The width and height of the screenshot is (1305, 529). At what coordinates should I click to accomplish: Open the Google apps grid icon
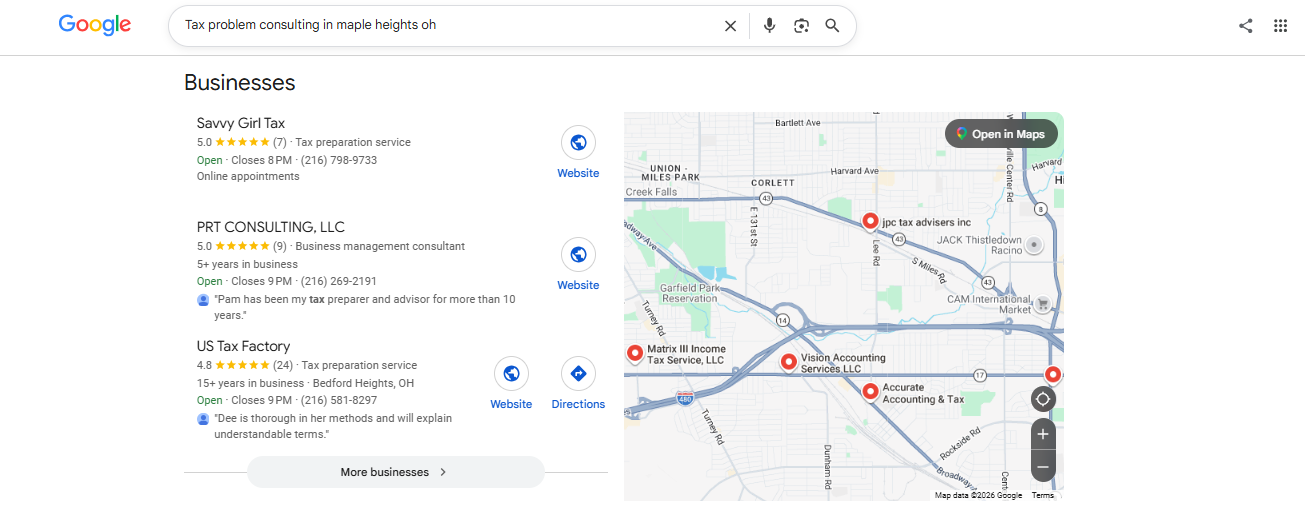coord(1280,26)
